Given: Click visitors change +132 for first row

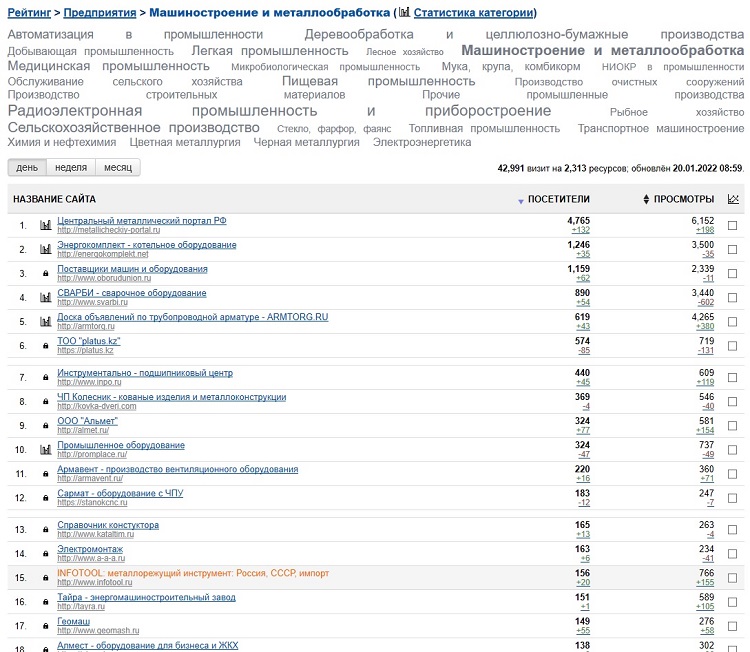Looking at the screenshot, I should [x=581, y=230].
